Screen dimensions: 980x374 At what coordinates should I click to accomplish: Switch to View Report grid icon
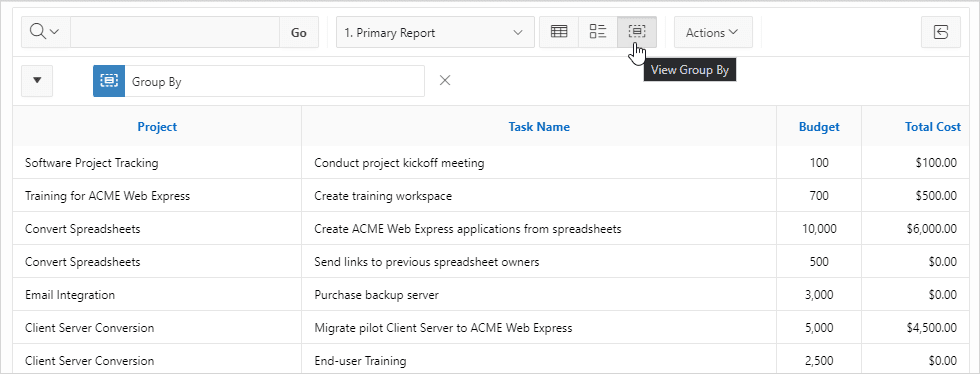[x=559, y=33]
